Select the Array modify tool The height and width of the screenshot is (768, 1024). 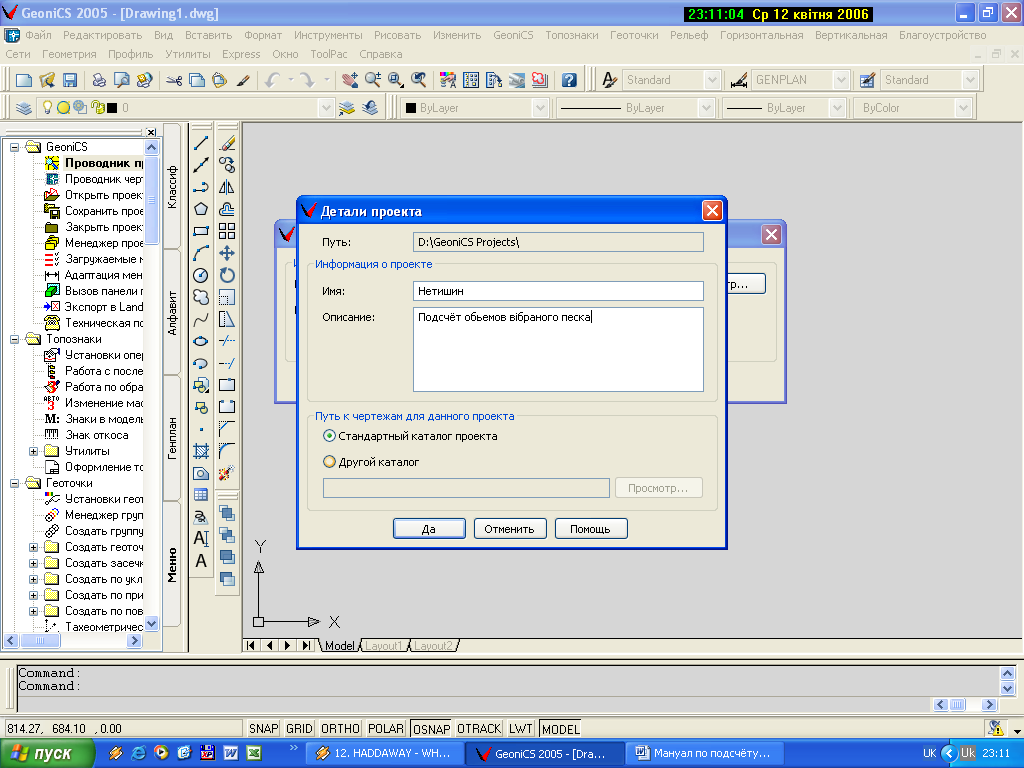pyautogui.click(x=227, y=231)
